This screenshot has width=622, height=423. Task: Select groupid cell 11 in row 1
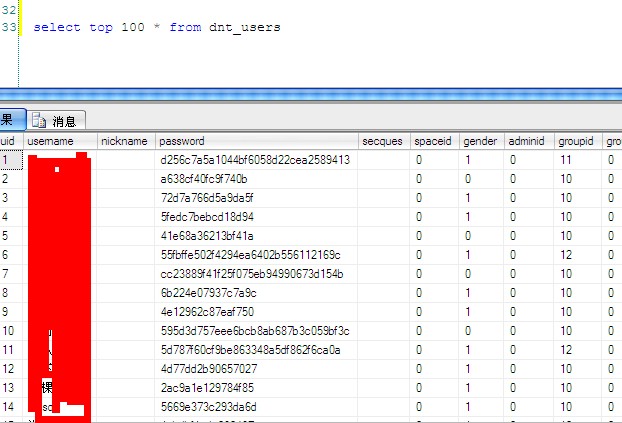pos(578,160)
